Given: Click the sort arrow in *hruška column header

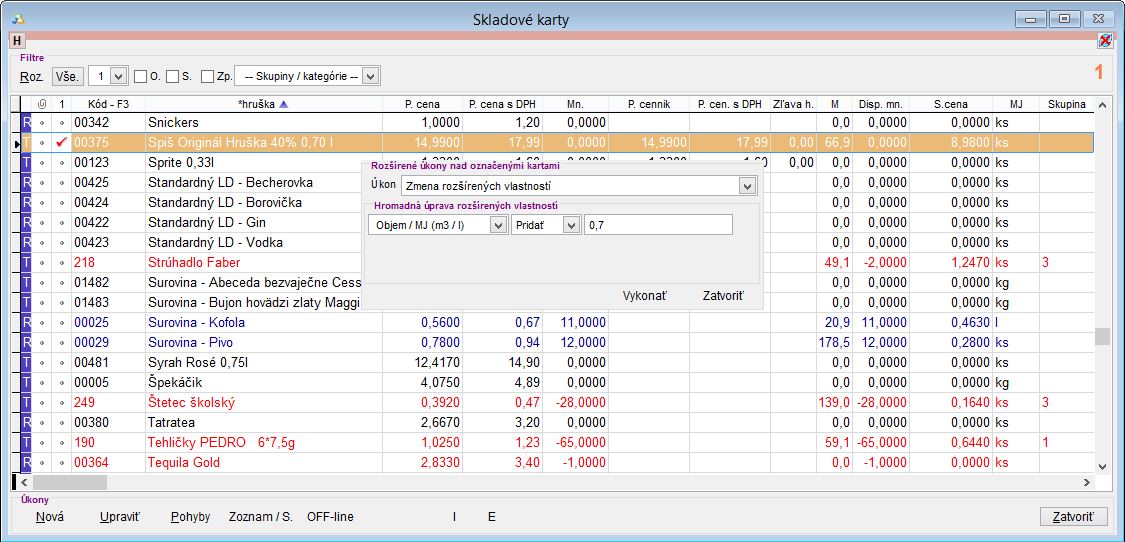Looking at the screenshot, I should coord(282,104).
